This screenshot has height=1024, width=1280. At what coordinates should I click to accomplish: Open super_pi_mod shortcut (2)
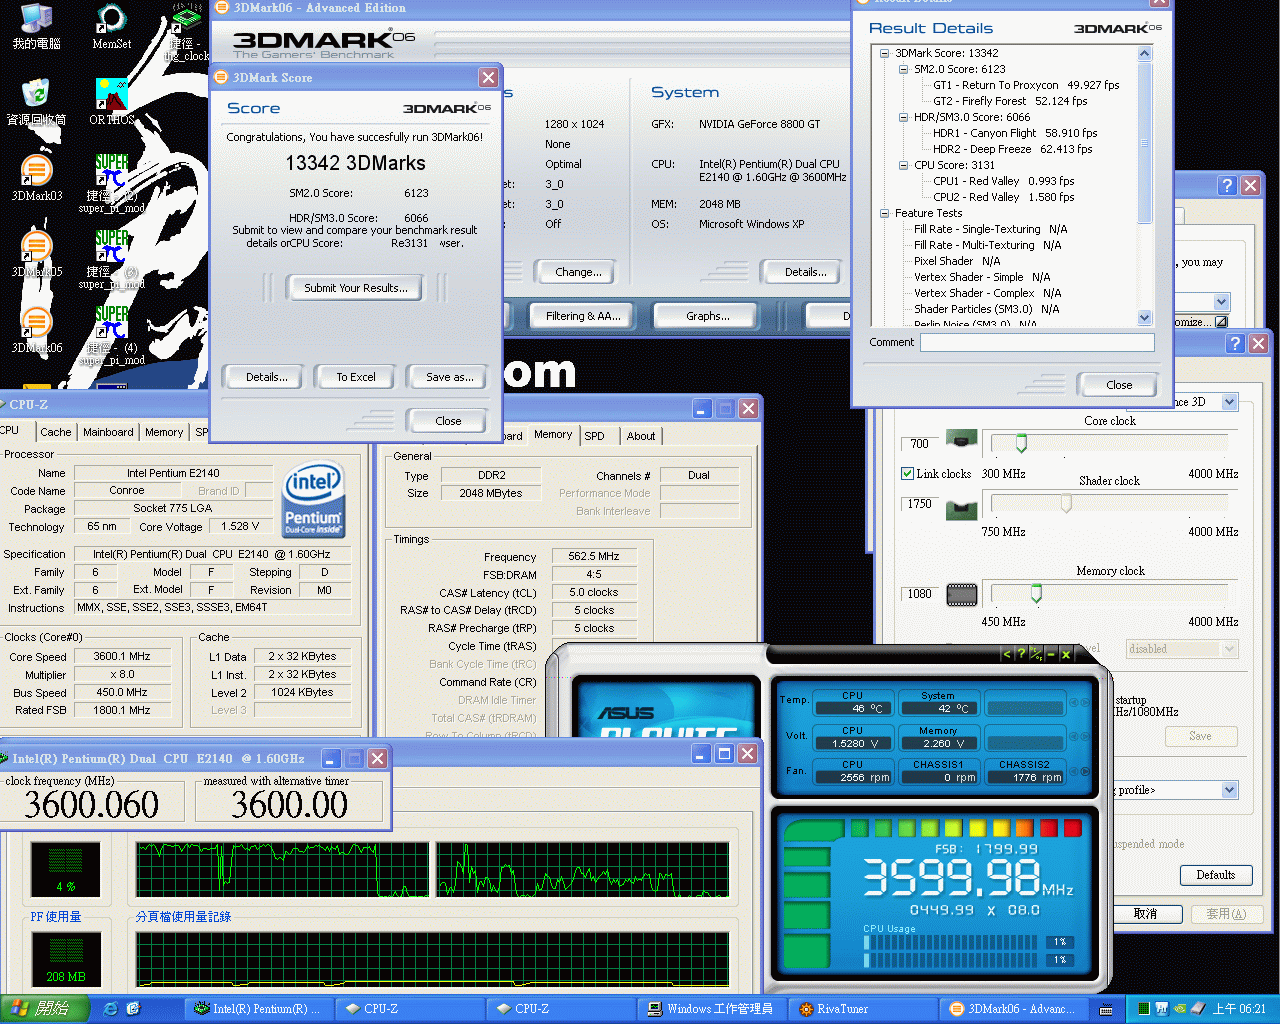pos(111,184)
